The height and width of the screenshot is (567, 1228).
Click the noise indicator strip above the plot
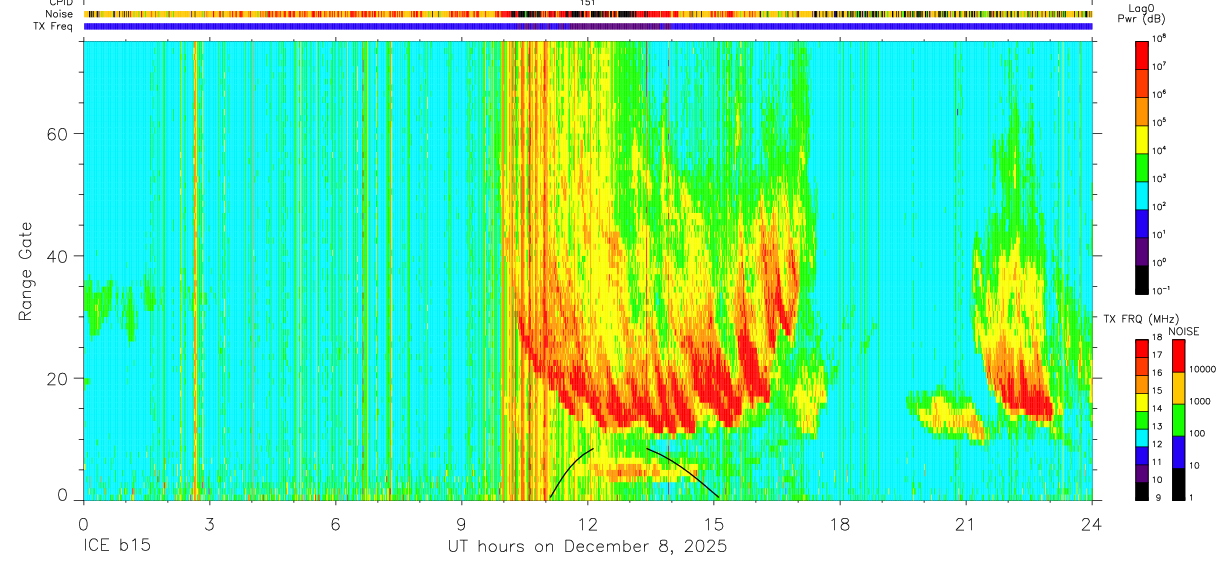point(587,14)
